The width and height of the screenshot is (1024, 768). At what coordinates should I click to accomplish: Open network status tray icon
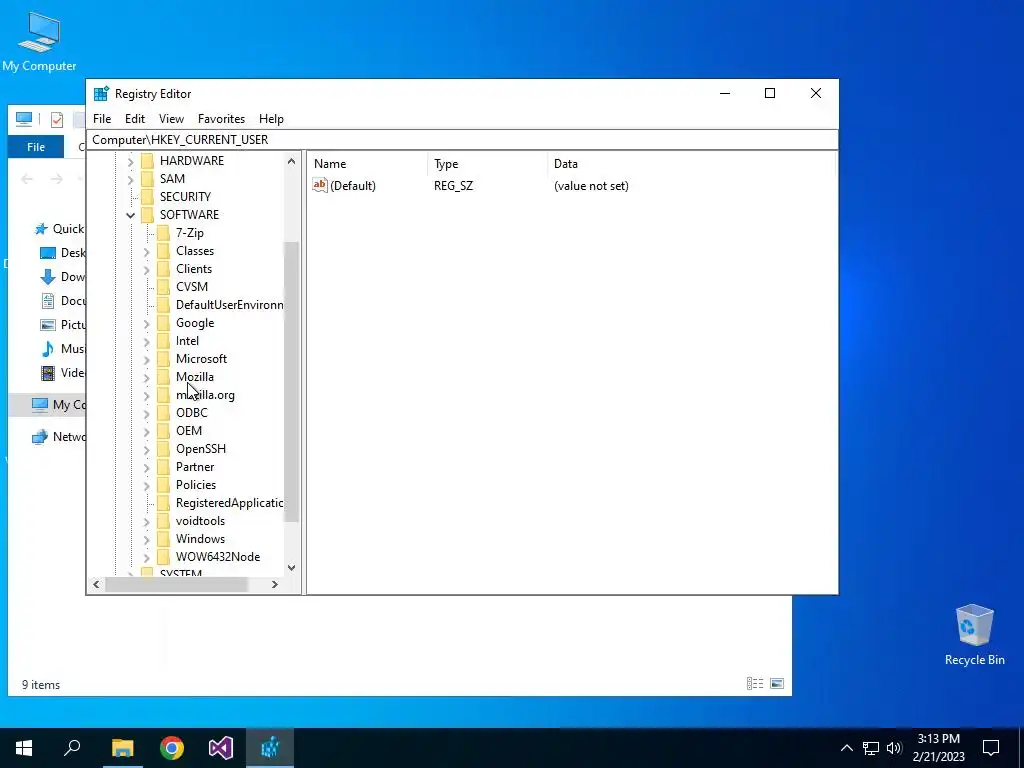(x=871, y=748)
